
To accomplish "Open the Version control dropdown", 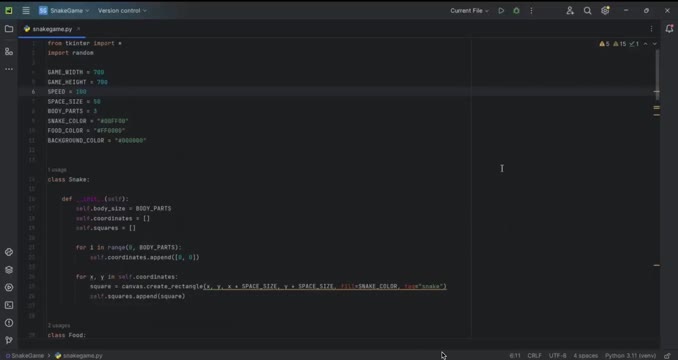I will (122, 11).
